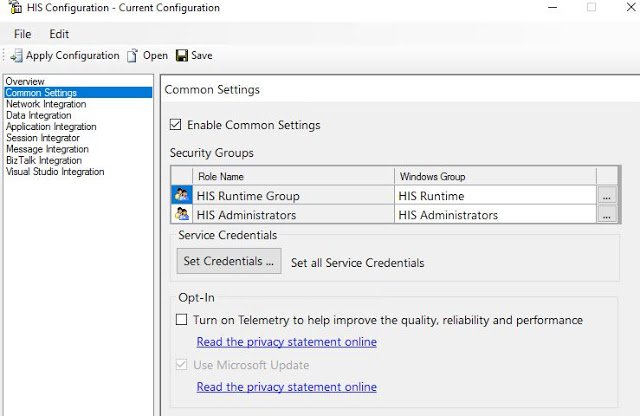Click the HIS Administrators Windows group cell

(495, 215)
